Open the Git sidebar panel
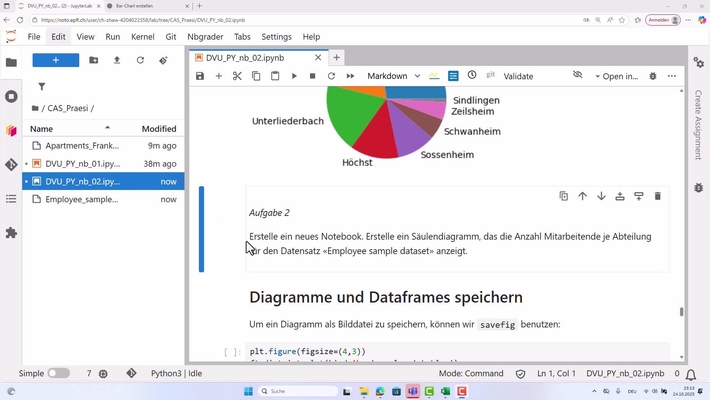This screenshot has height=400, width=710. click(11, 164)
